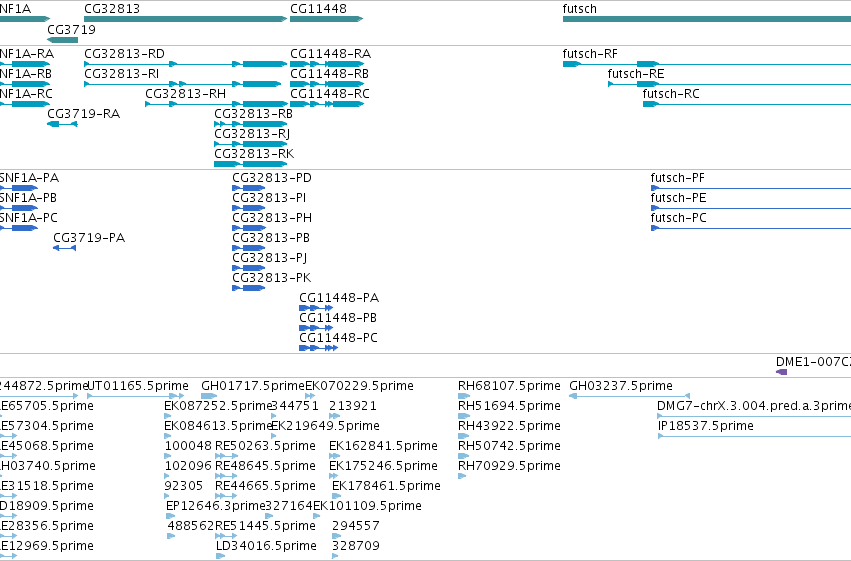Select the RE44665.5prime EST

pos(226,496)
